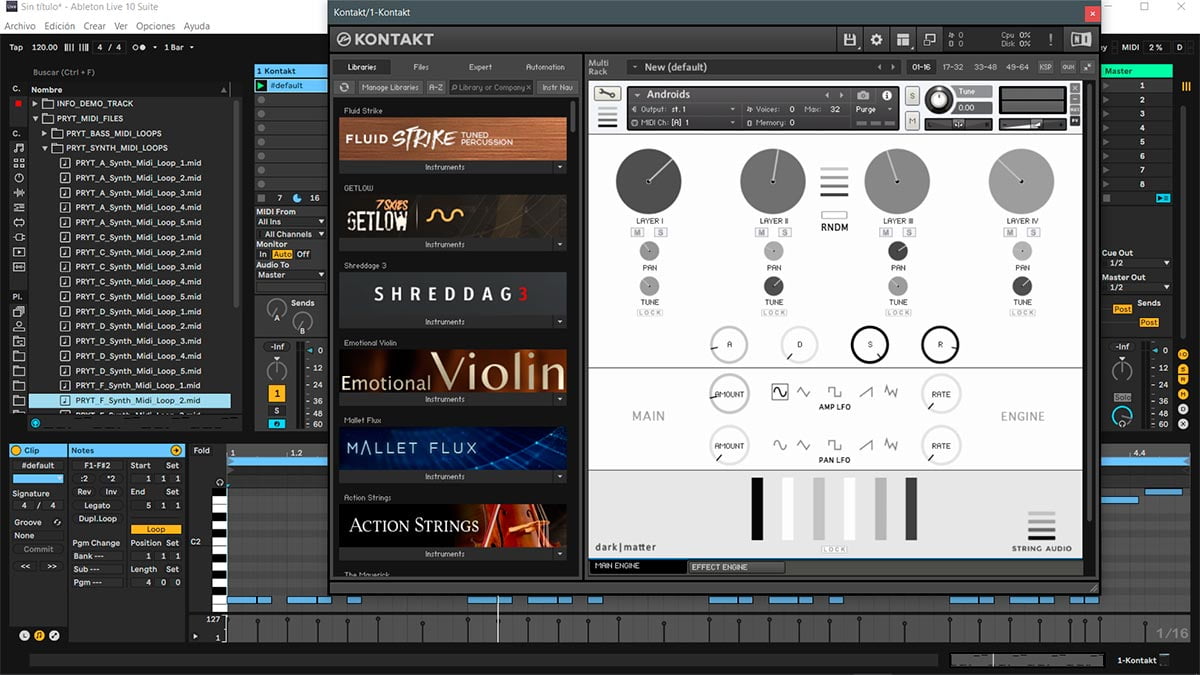The width and height of the screenshot is (1200, 675).
Task: Open Output st. 1 dropdown
Action: click(x=683, y=109)
